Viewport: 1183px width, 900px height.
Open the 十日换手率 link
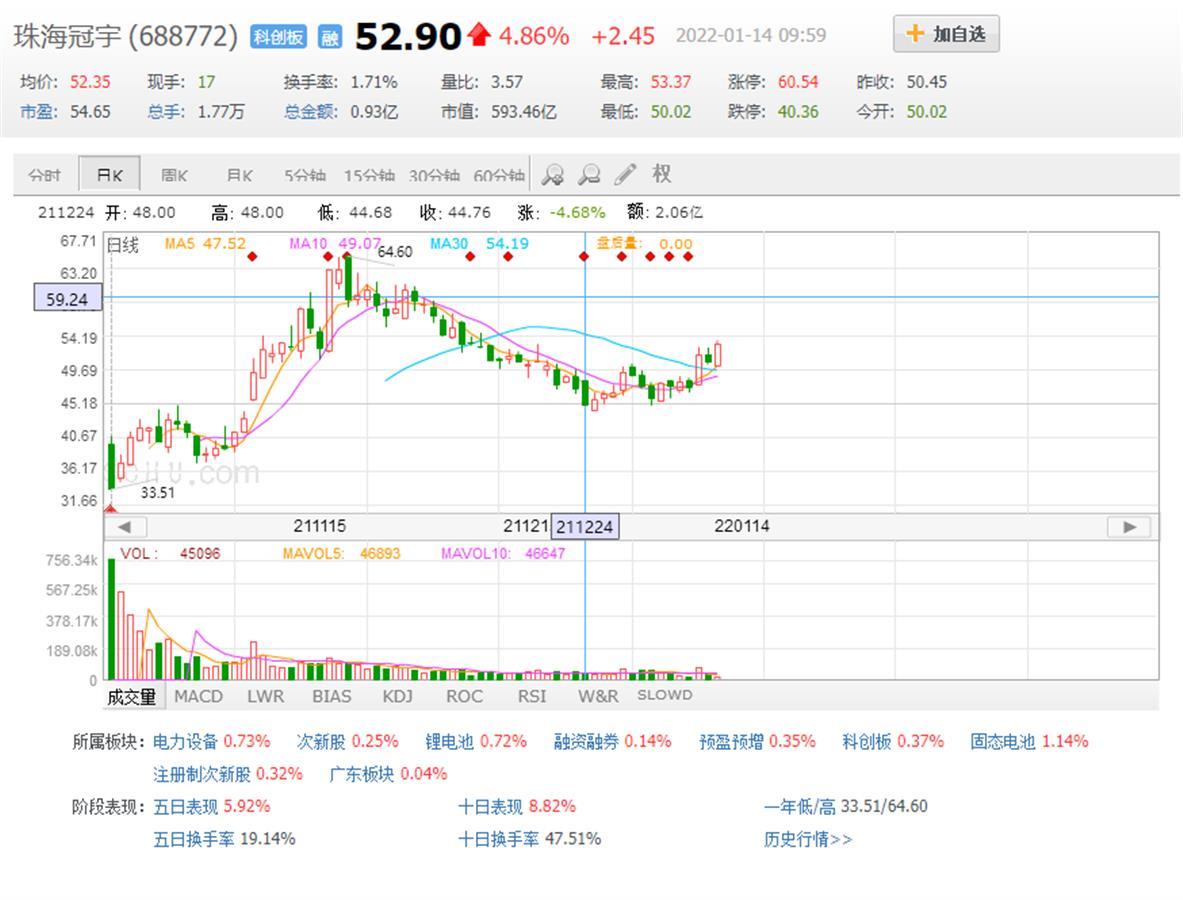(499, 839)
